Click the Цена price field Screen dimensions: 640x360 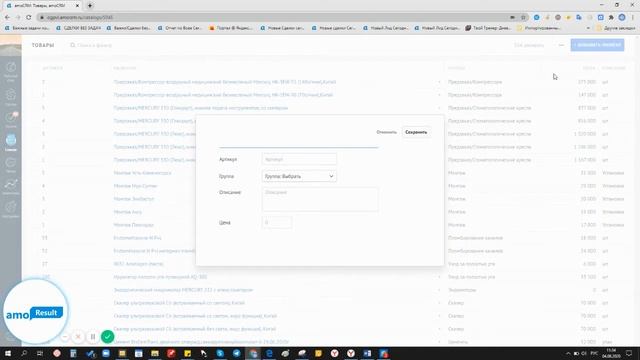click(x=277, y=222)
